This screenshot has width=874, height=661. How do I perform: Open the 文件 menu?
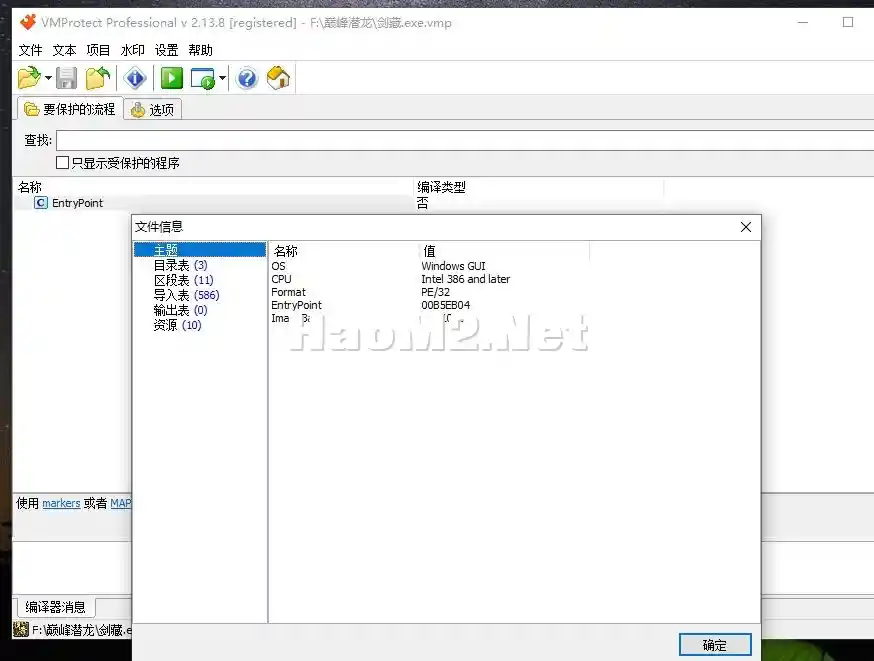[x=30, y=50]
